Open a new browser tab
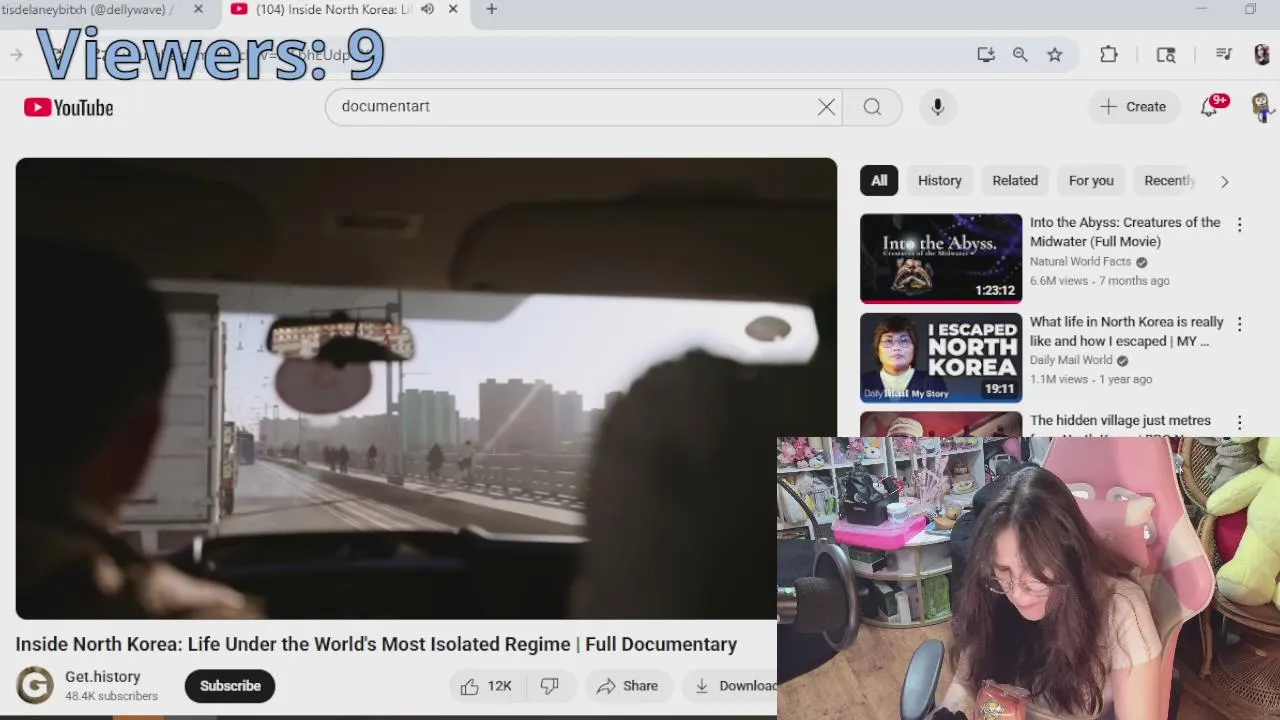 click(491, 9)
